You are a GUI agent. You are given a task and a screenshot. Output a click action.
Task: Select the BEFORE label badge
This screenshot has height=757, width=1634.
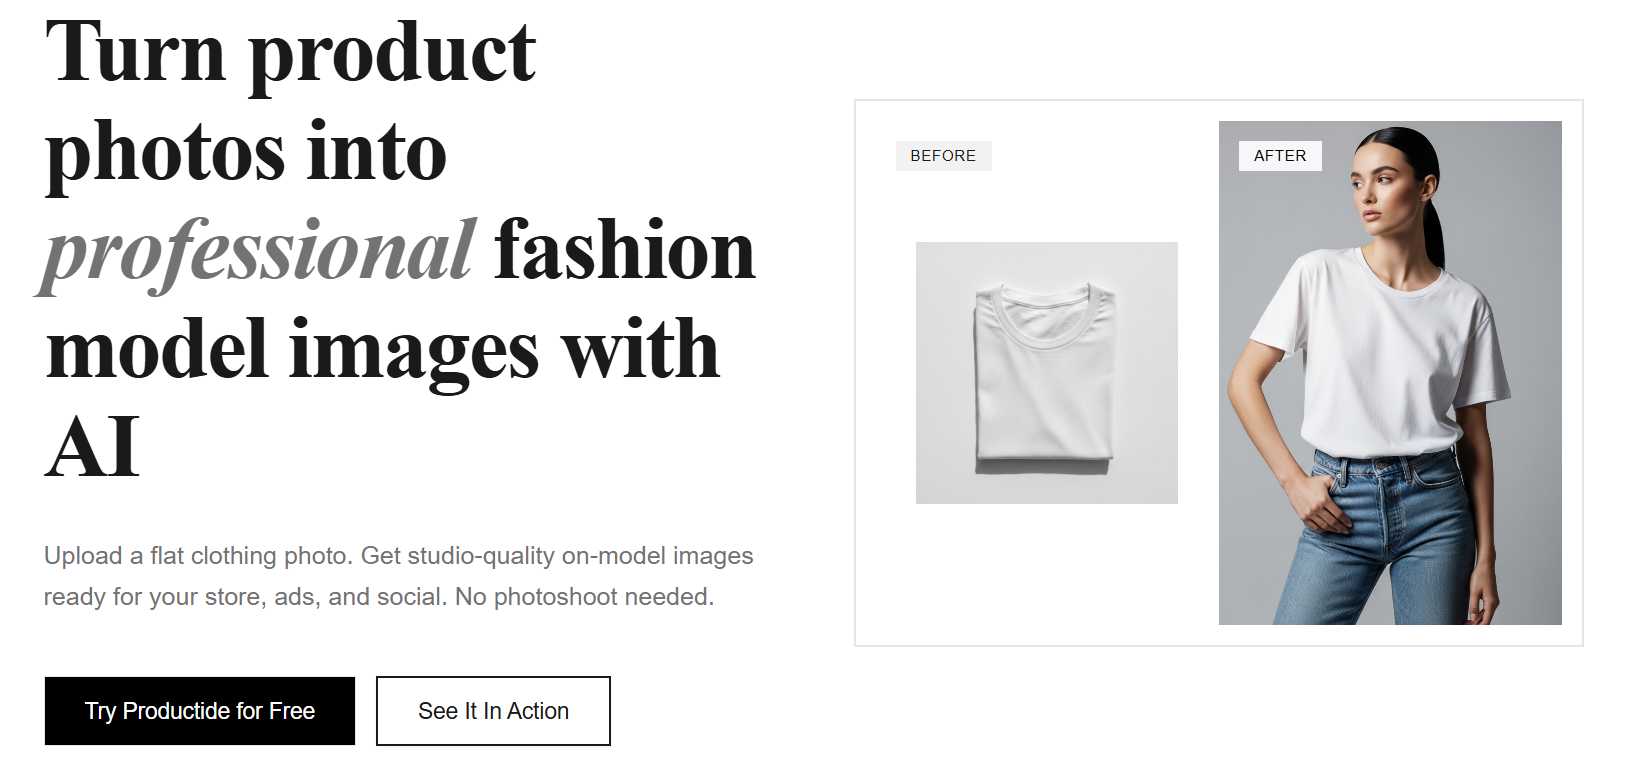[942, 156]
